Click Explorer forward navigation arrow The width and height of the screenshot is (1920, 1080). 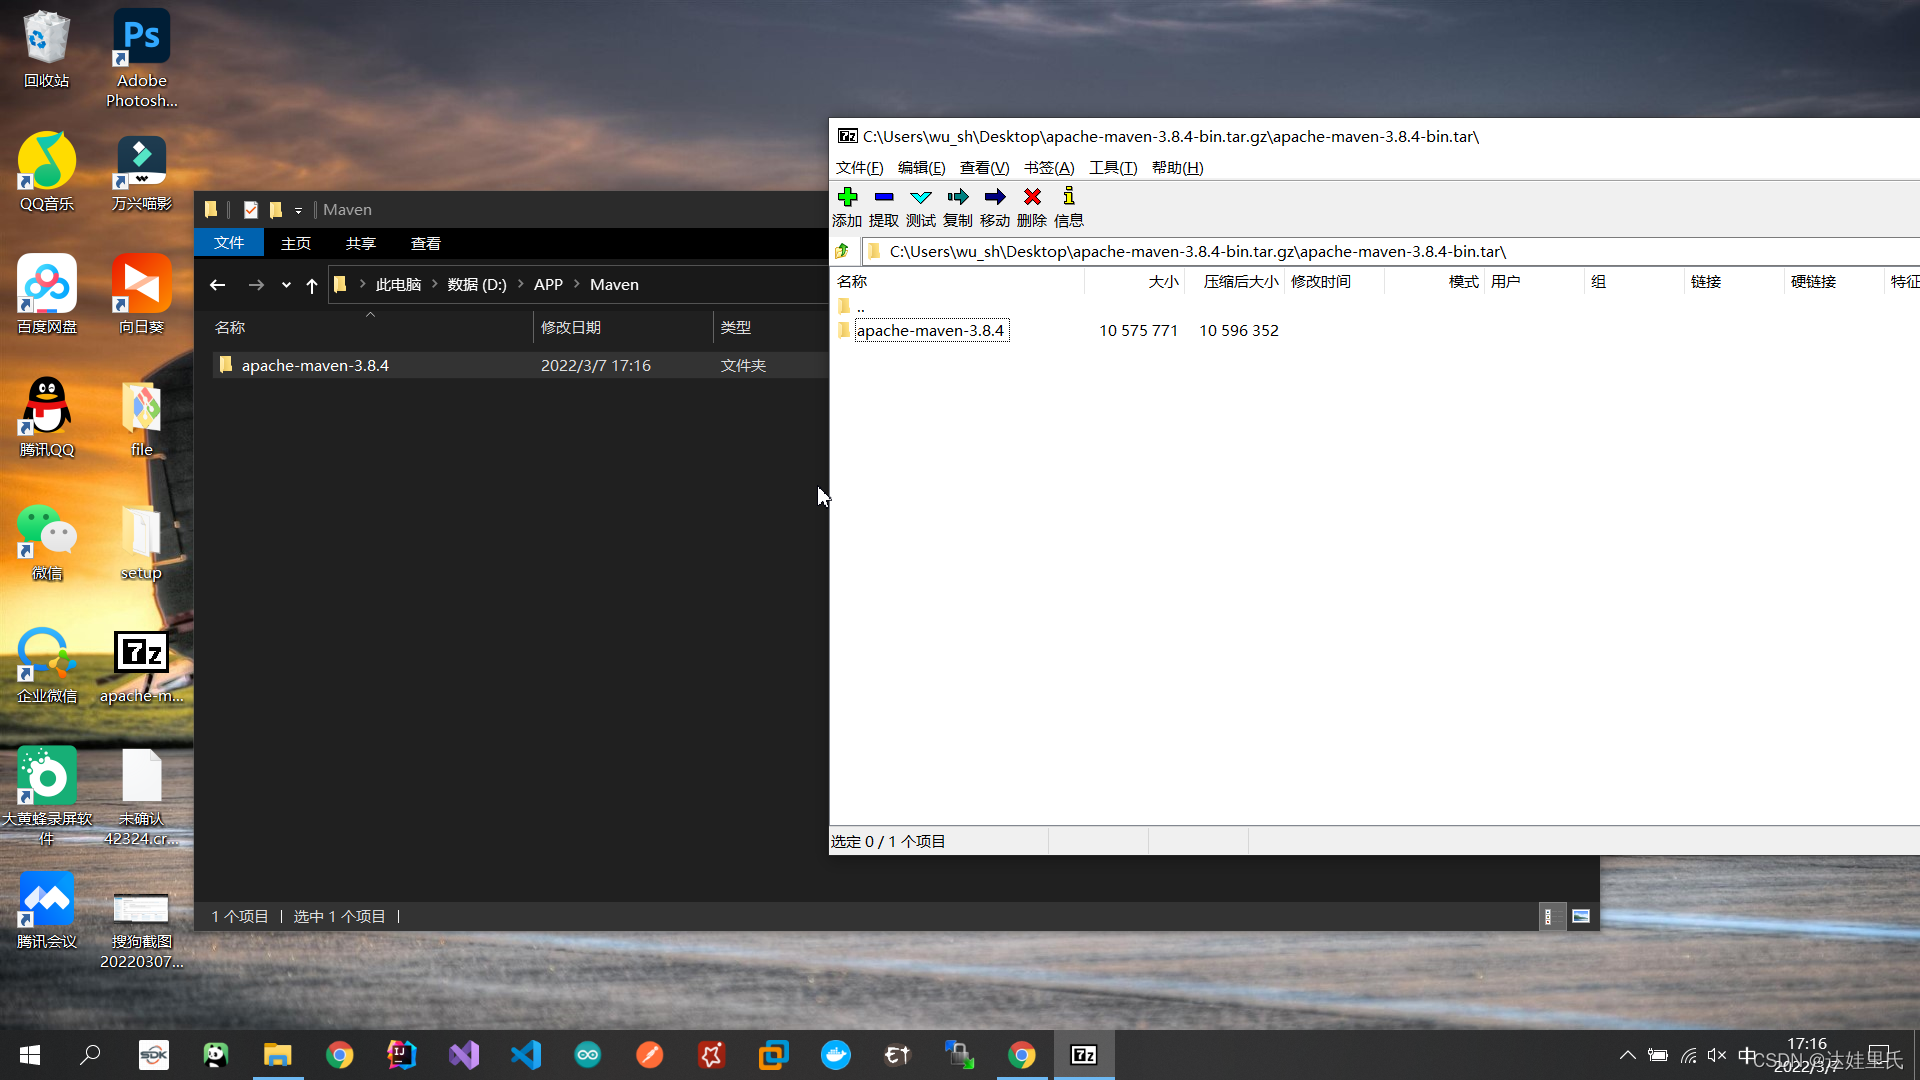(256, 285)
